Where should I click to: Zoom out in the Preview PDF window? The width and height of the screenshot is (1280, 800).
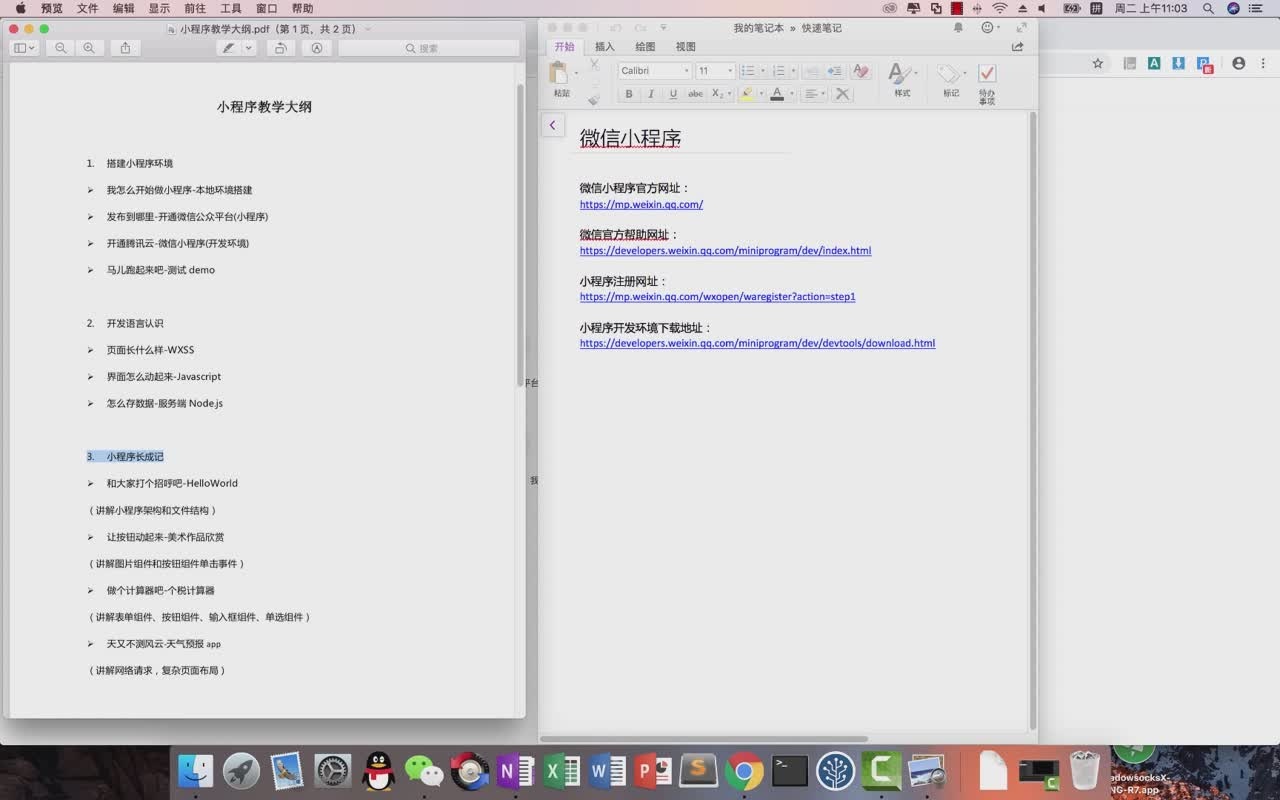[x=61, y=48]
